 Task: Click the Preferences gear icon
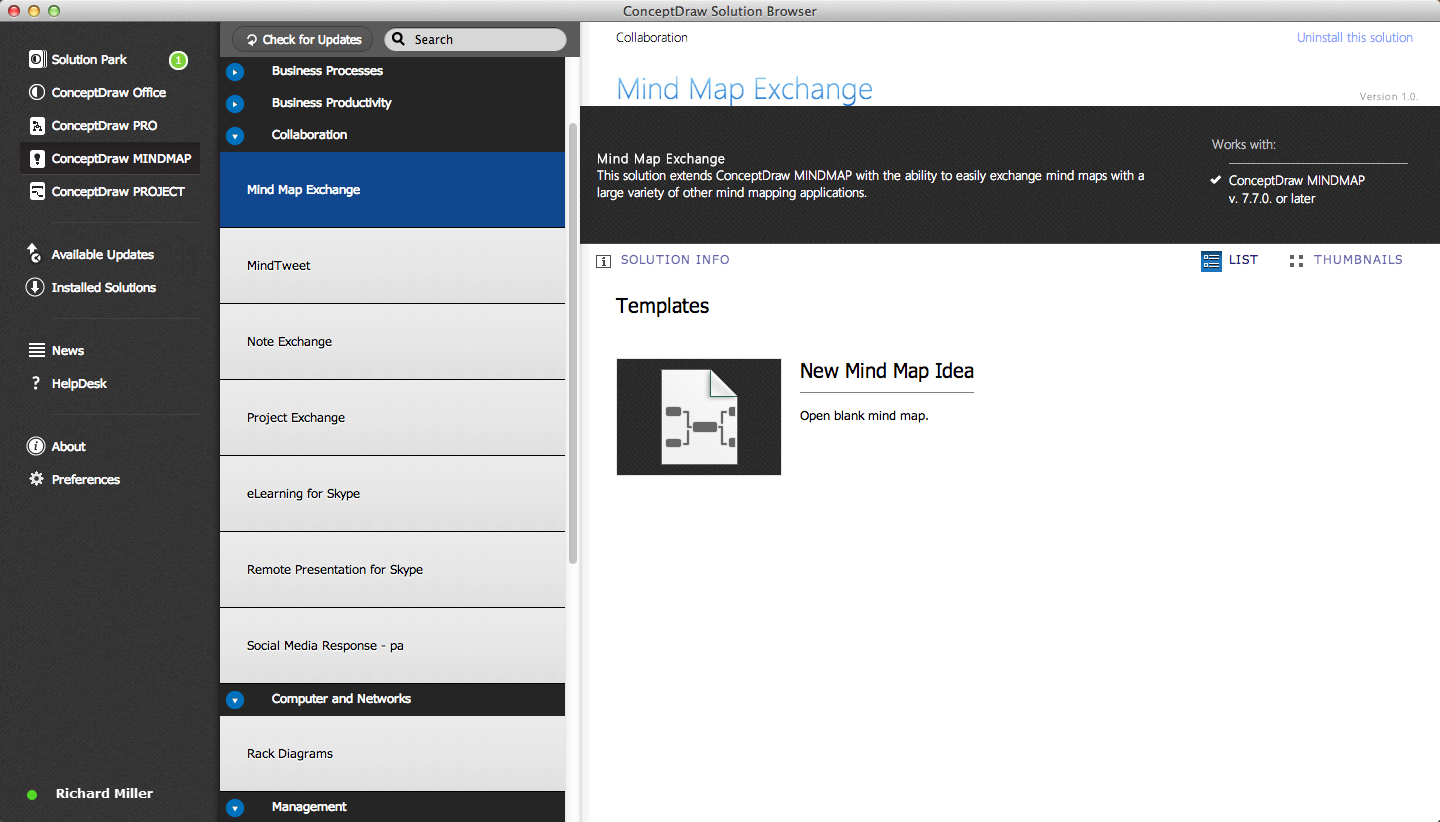36,480
